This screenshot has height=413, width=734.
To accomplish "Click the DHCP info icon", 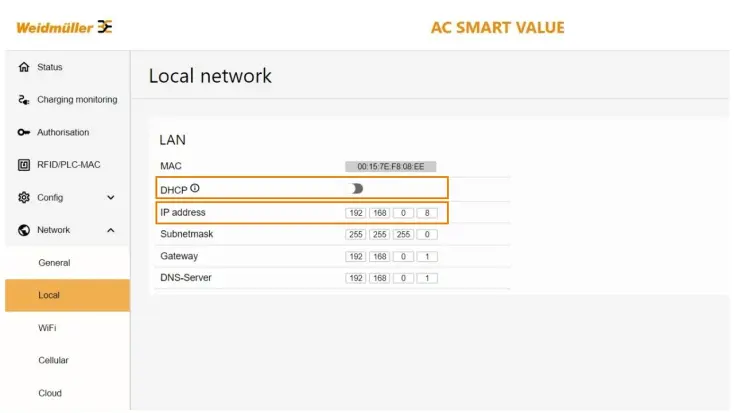I will [x=195, y=188].
